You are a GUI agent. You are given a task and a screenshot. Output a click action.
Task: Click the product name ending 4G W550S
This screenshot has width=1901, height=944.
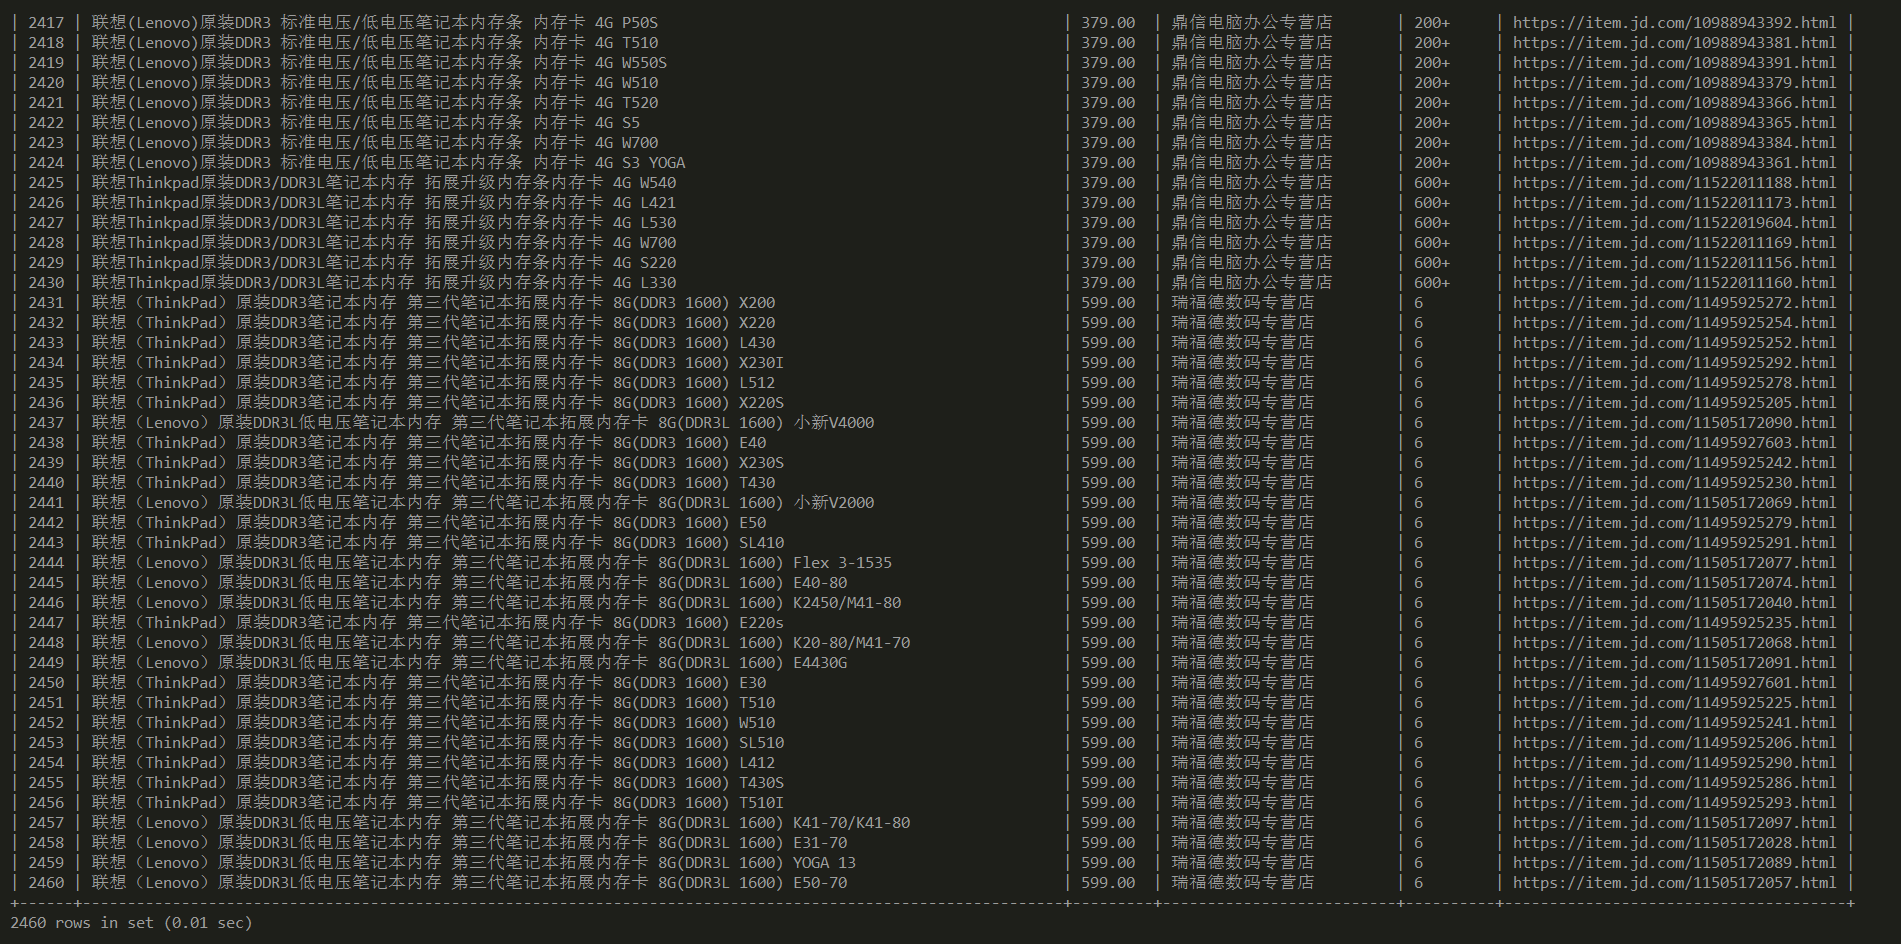379,62
